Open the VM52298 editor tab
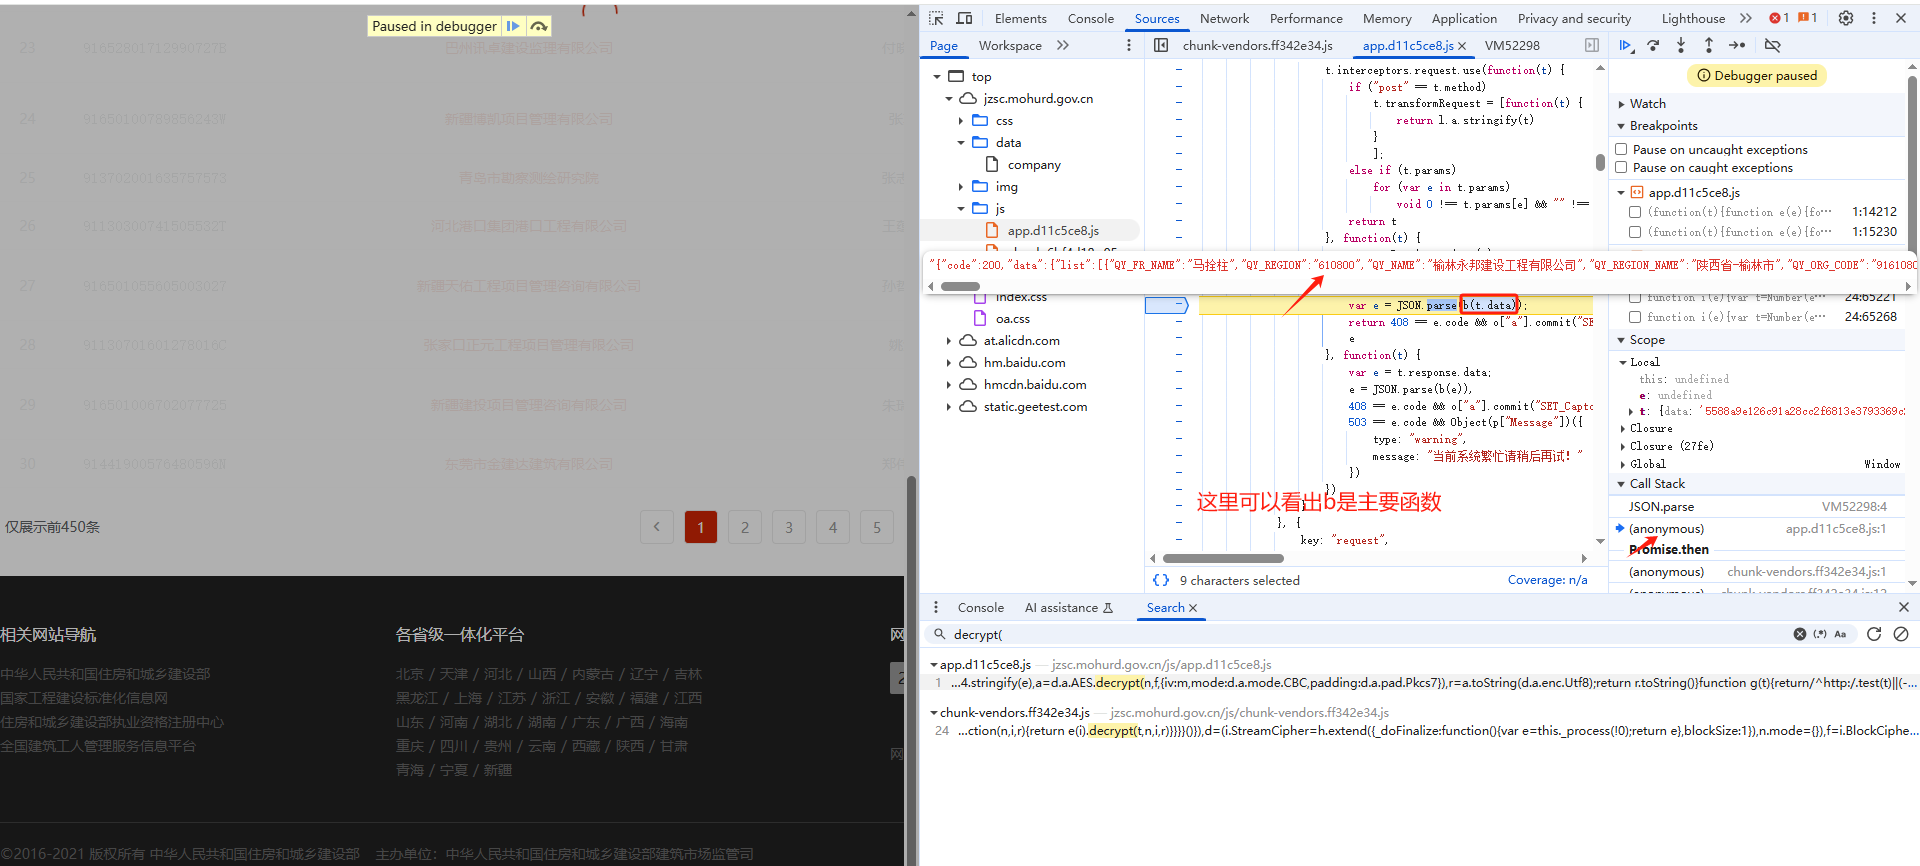 pos(1512,45)
